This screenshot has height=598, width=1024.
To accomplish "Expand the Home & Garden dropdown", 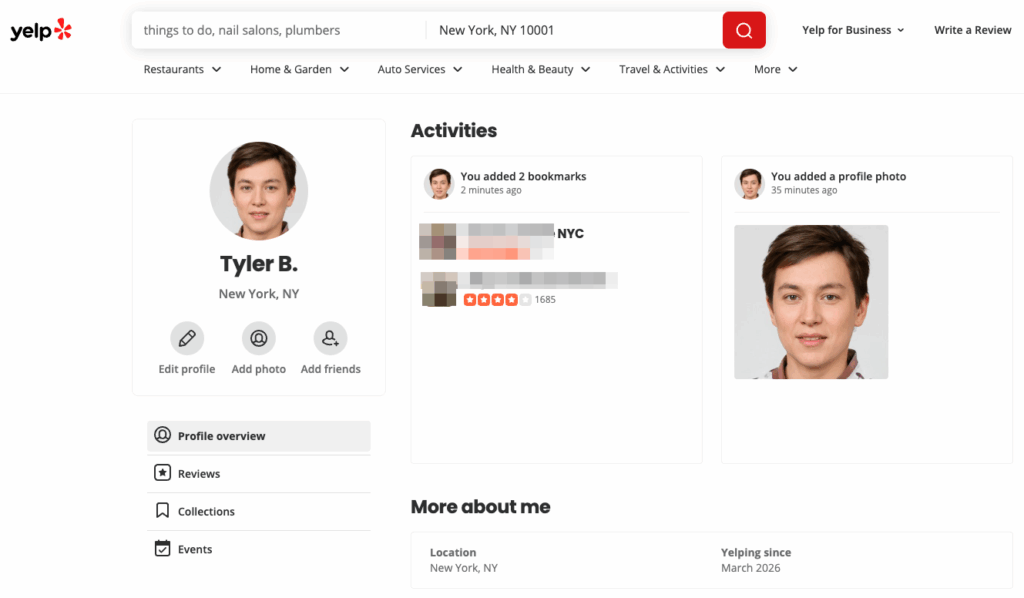I will (299, 70).
